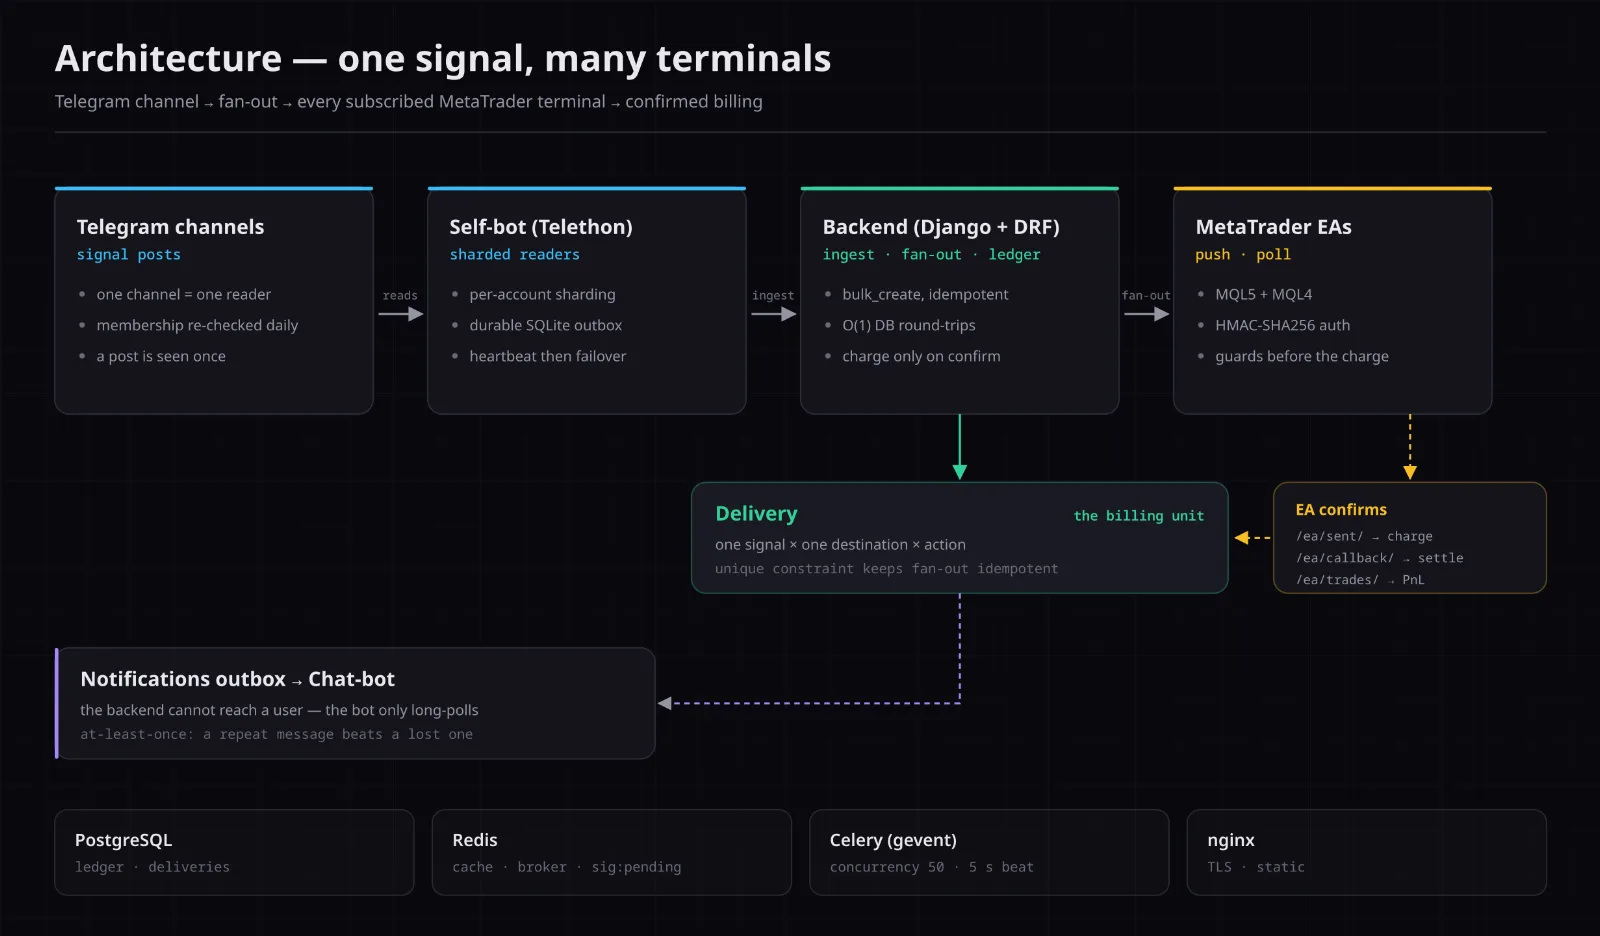Click the 'EA confirms' heading
The image size is (1600, 936).
(1341, 510)
